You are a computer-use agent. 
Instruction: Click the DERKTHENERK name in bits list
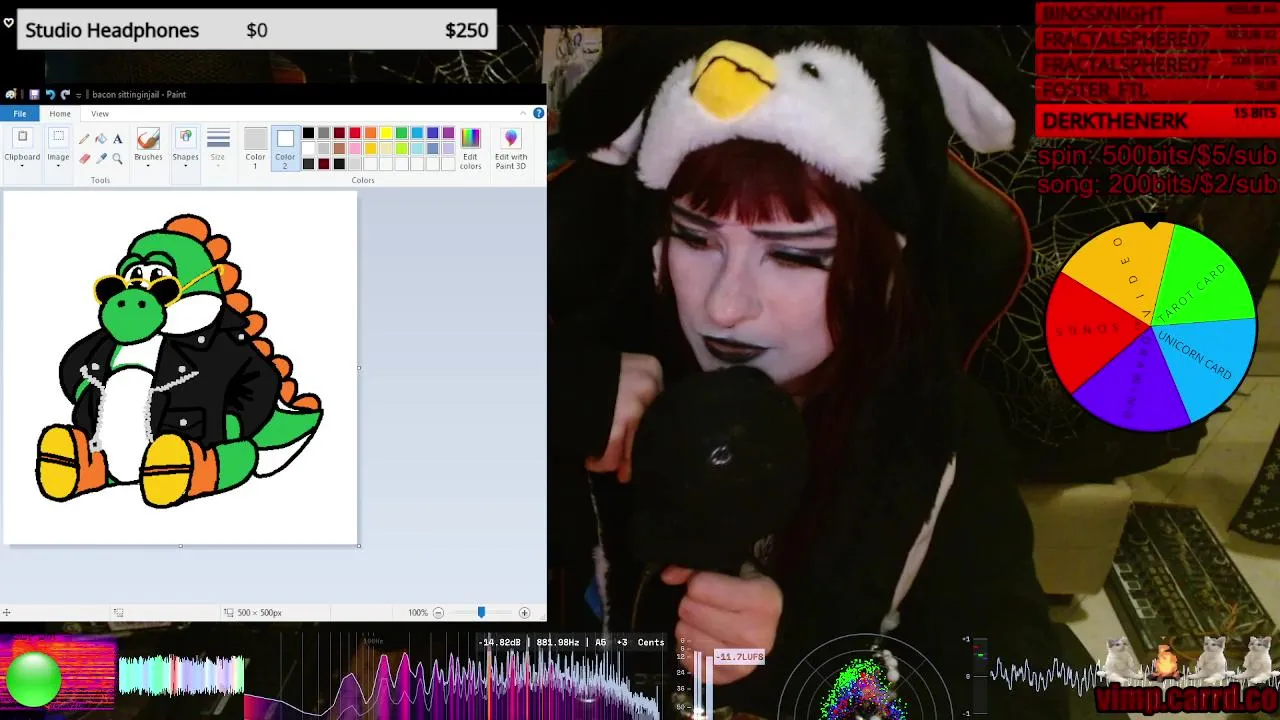point(1115,121)
